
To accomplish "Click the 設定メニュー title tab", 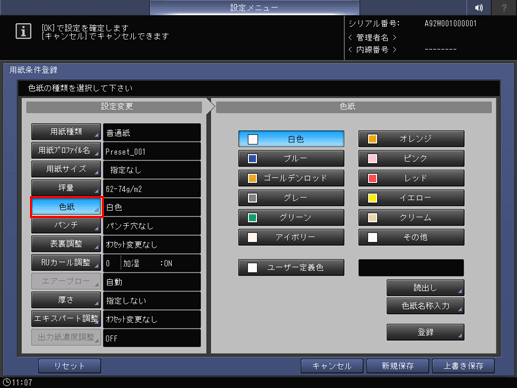I will point(254,7).
